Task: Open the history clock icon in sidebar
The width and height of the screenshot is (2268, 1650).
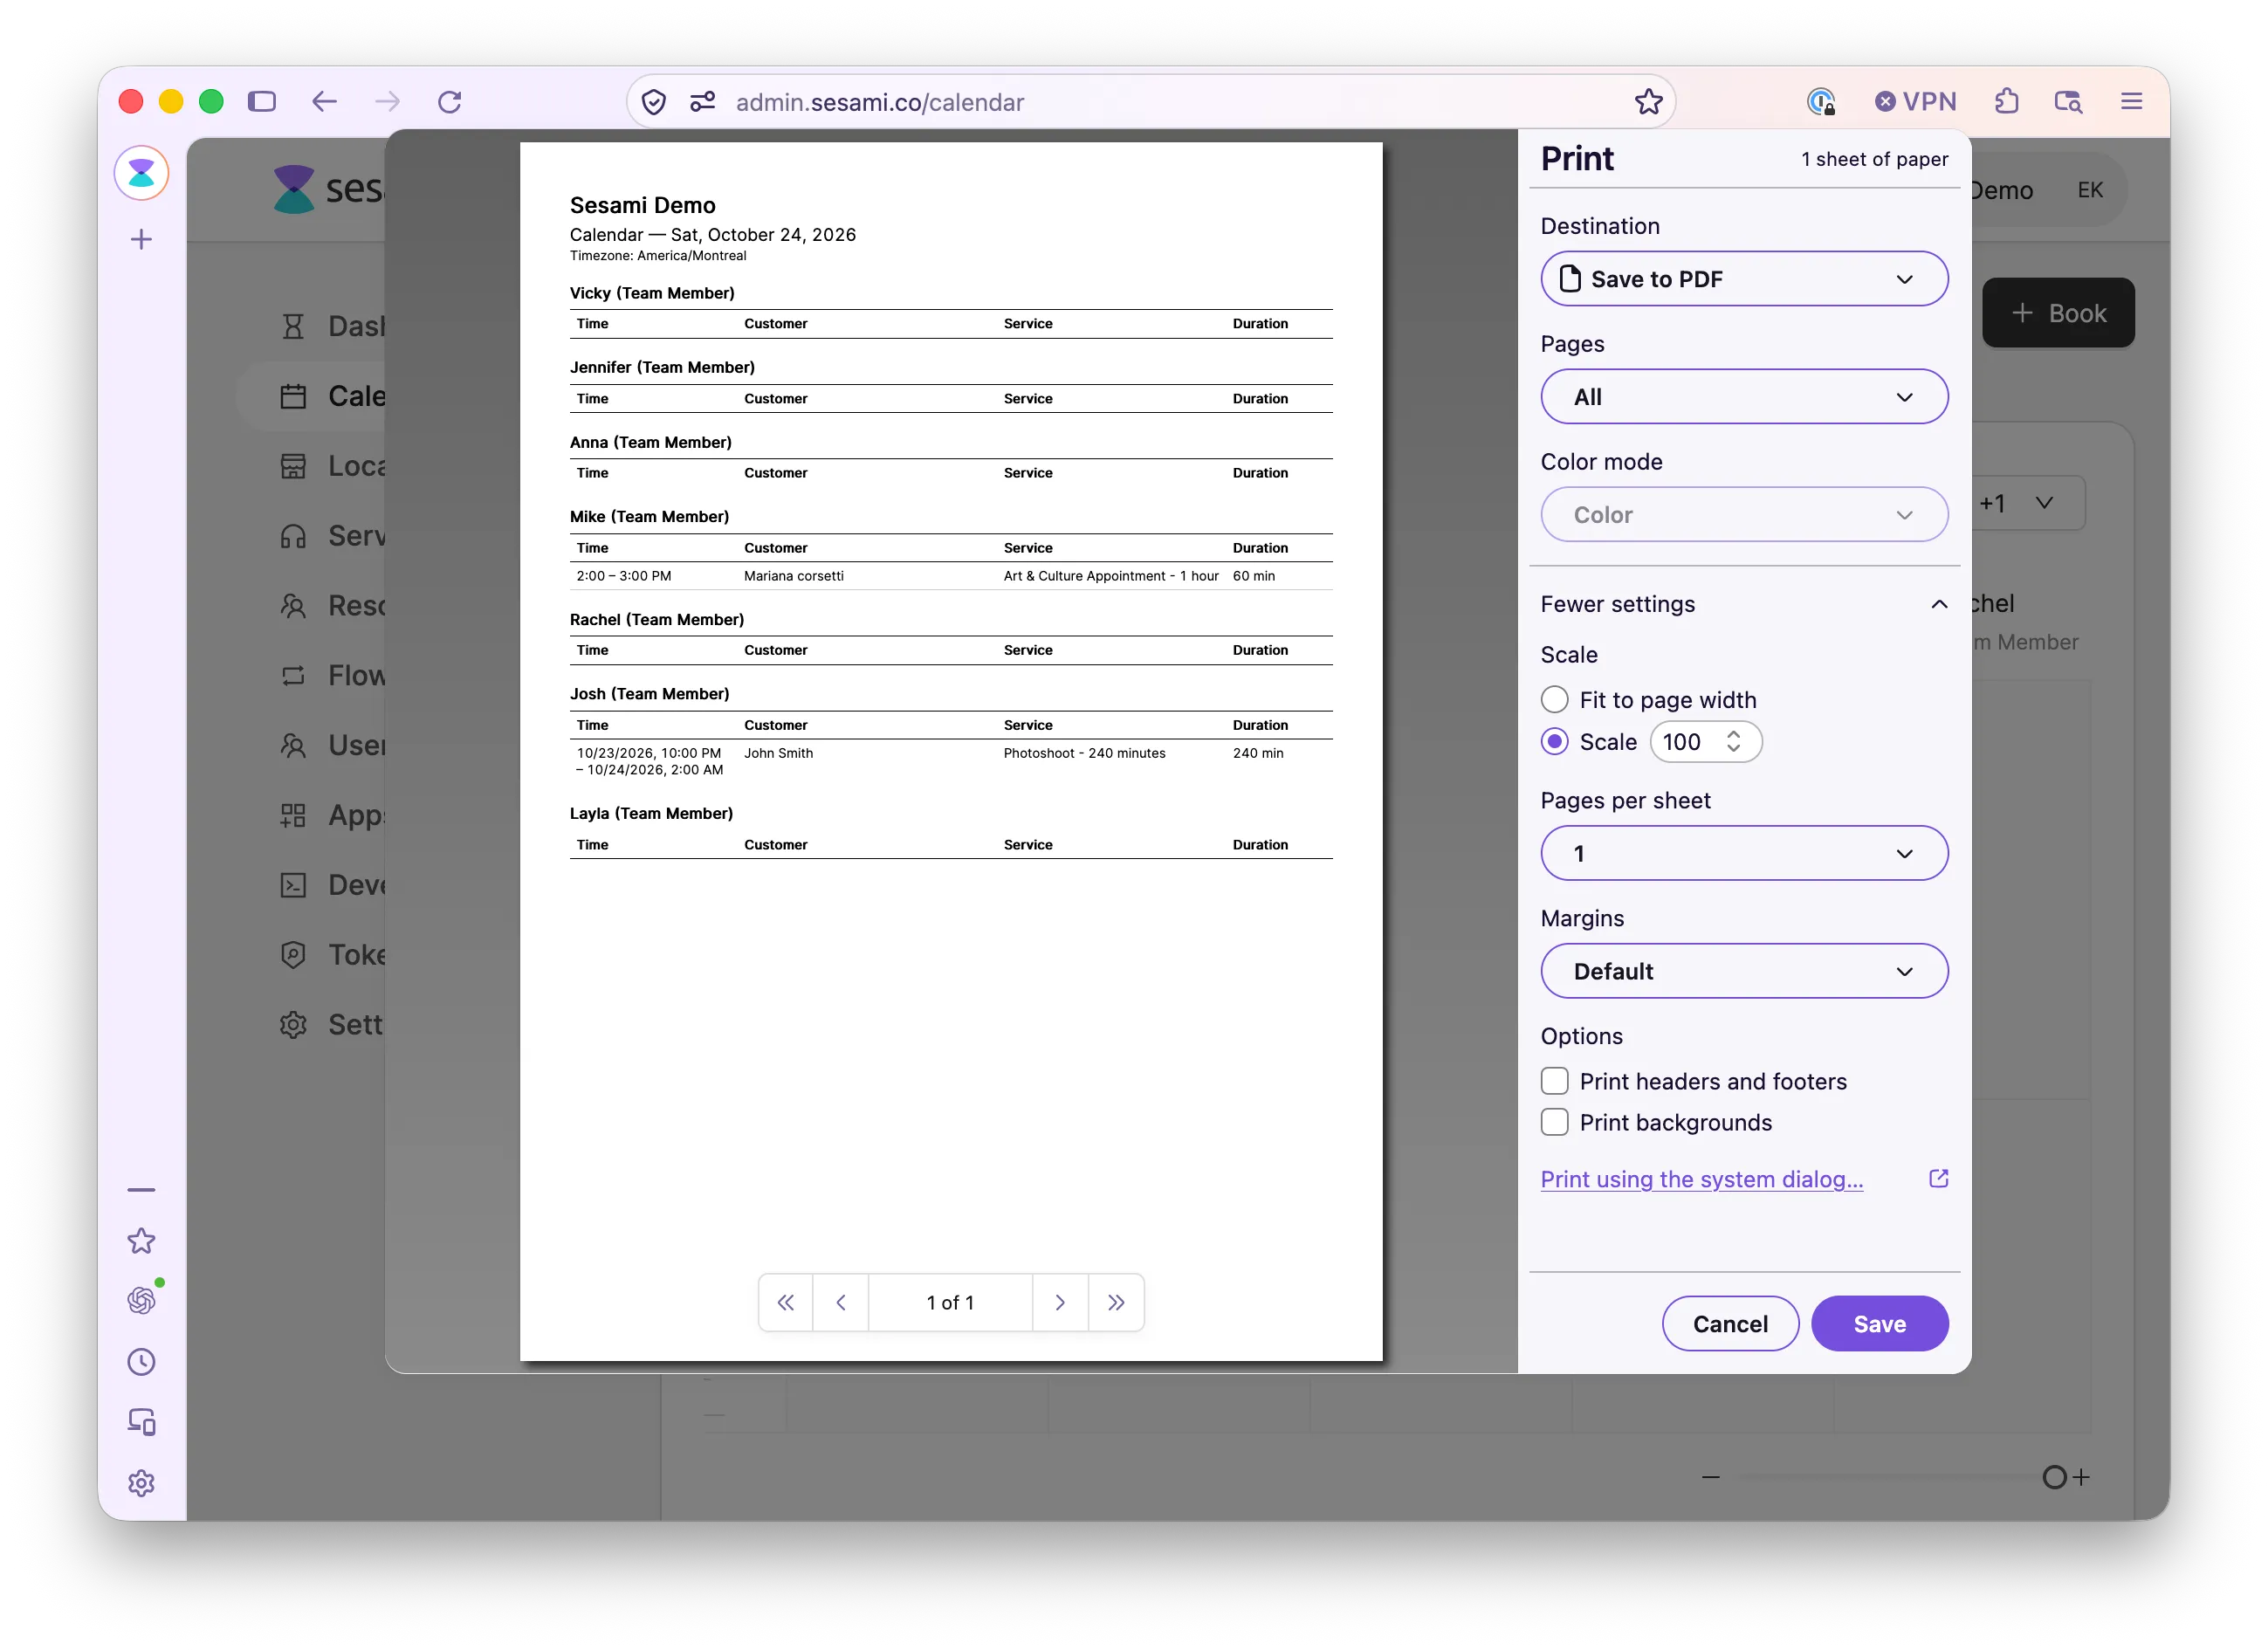Action: tap(141, 1361)
